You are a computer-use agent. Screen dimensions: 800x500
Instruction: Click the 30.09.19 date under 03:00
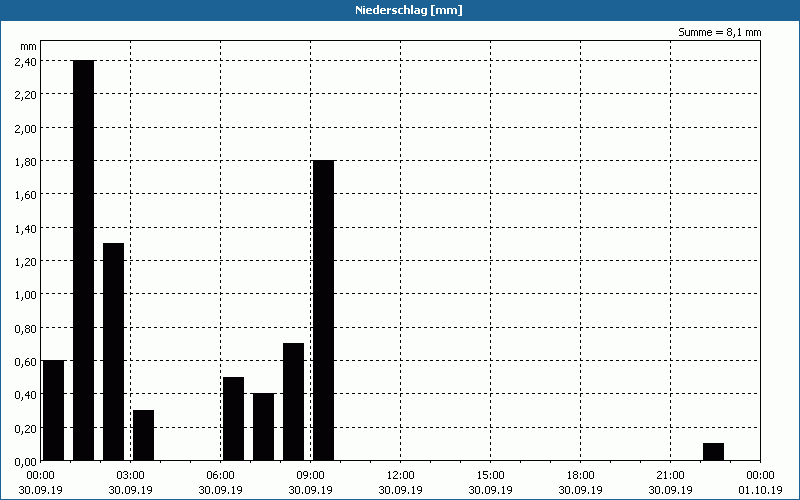tap(131, 490)
